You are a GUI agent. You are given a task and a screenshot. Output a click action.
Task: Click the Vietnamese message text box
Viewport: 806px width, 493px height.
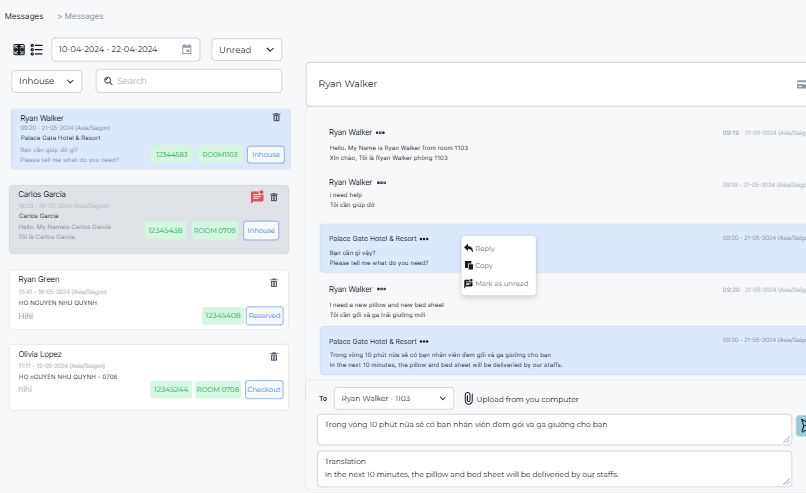coord(554,430)
